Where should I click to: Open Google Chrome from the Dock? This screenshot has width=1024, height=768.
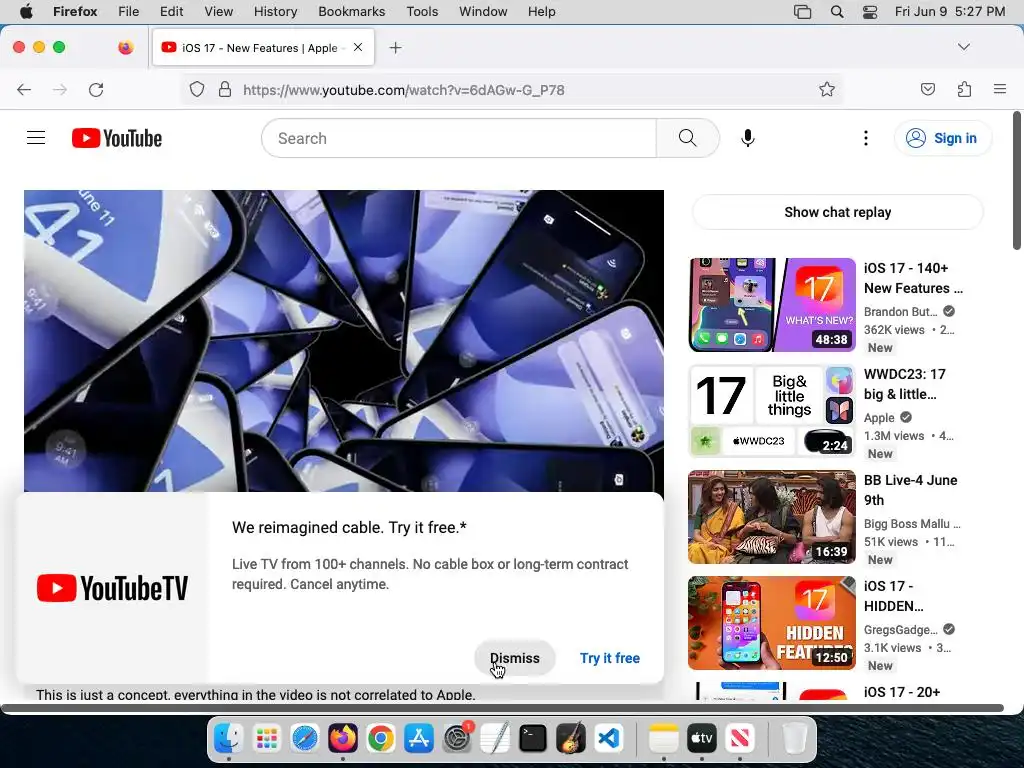381,739
